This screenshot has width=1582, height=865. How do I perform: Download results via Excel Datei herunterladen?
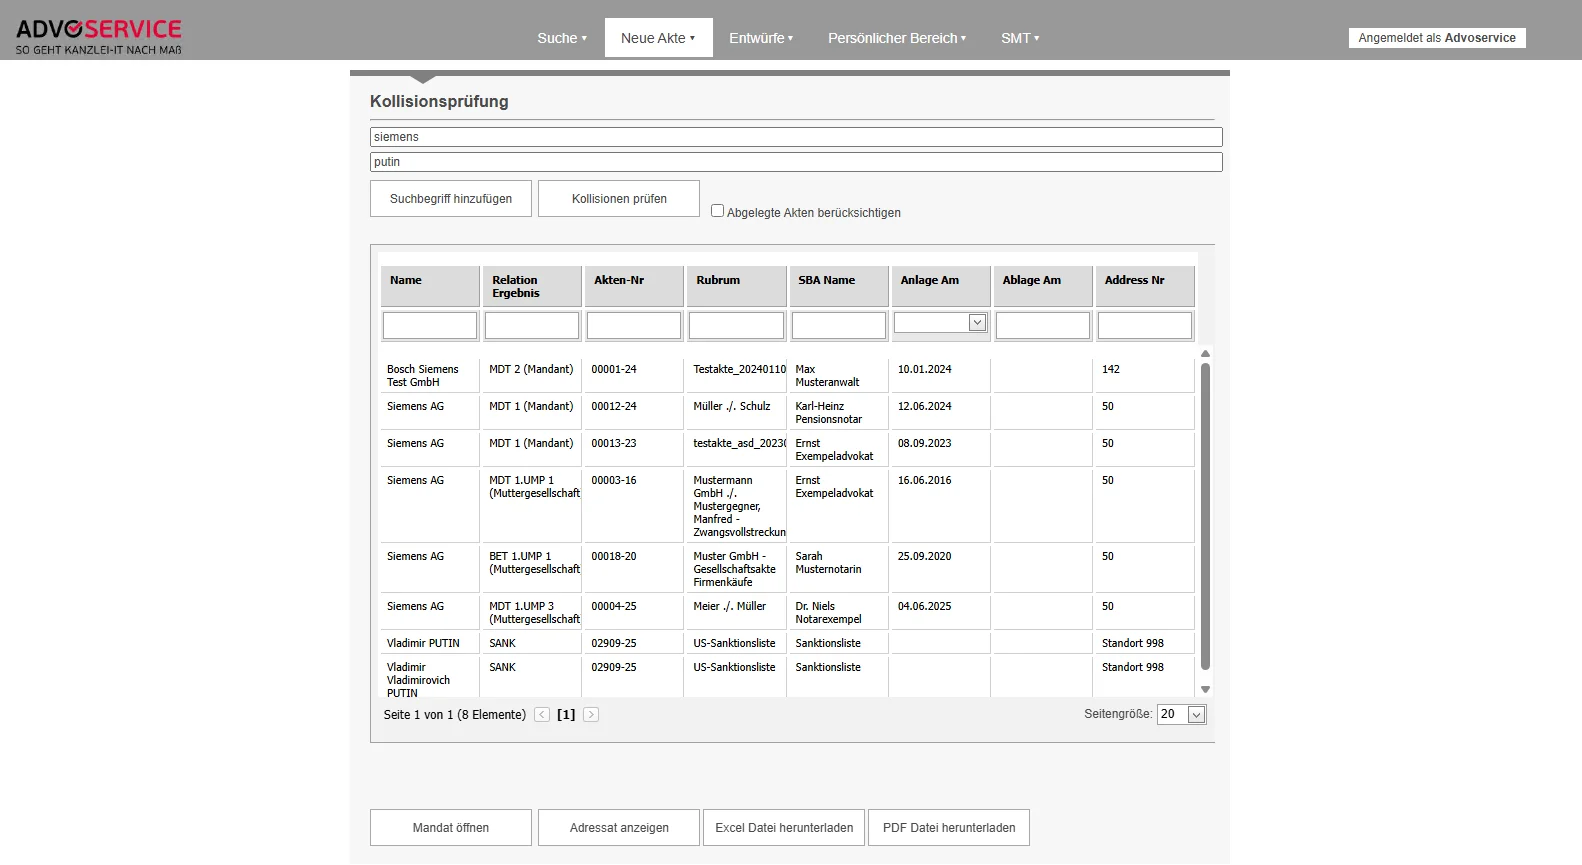coord(784,828)
